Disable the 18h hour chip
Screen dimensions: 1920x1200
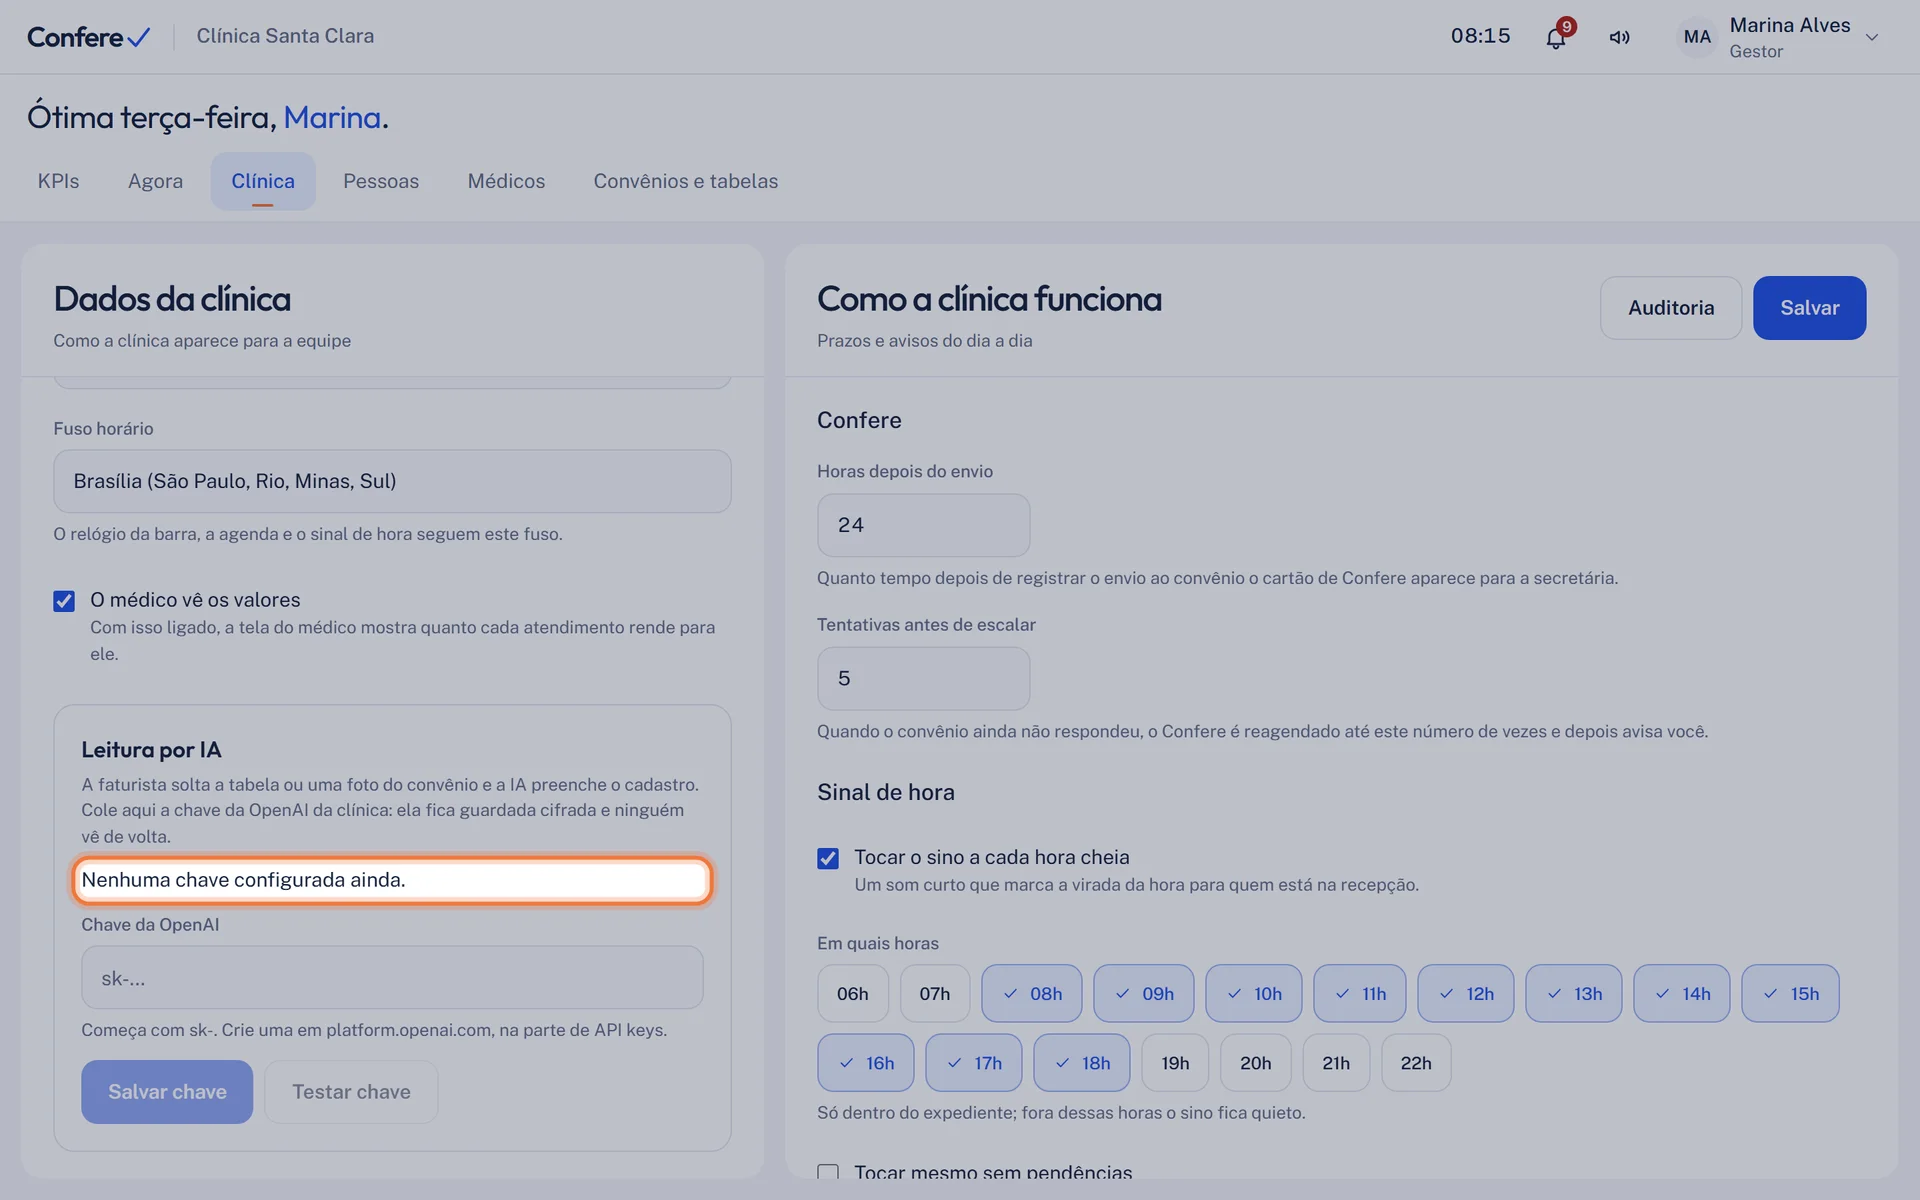click(x=1082, y=1062)
